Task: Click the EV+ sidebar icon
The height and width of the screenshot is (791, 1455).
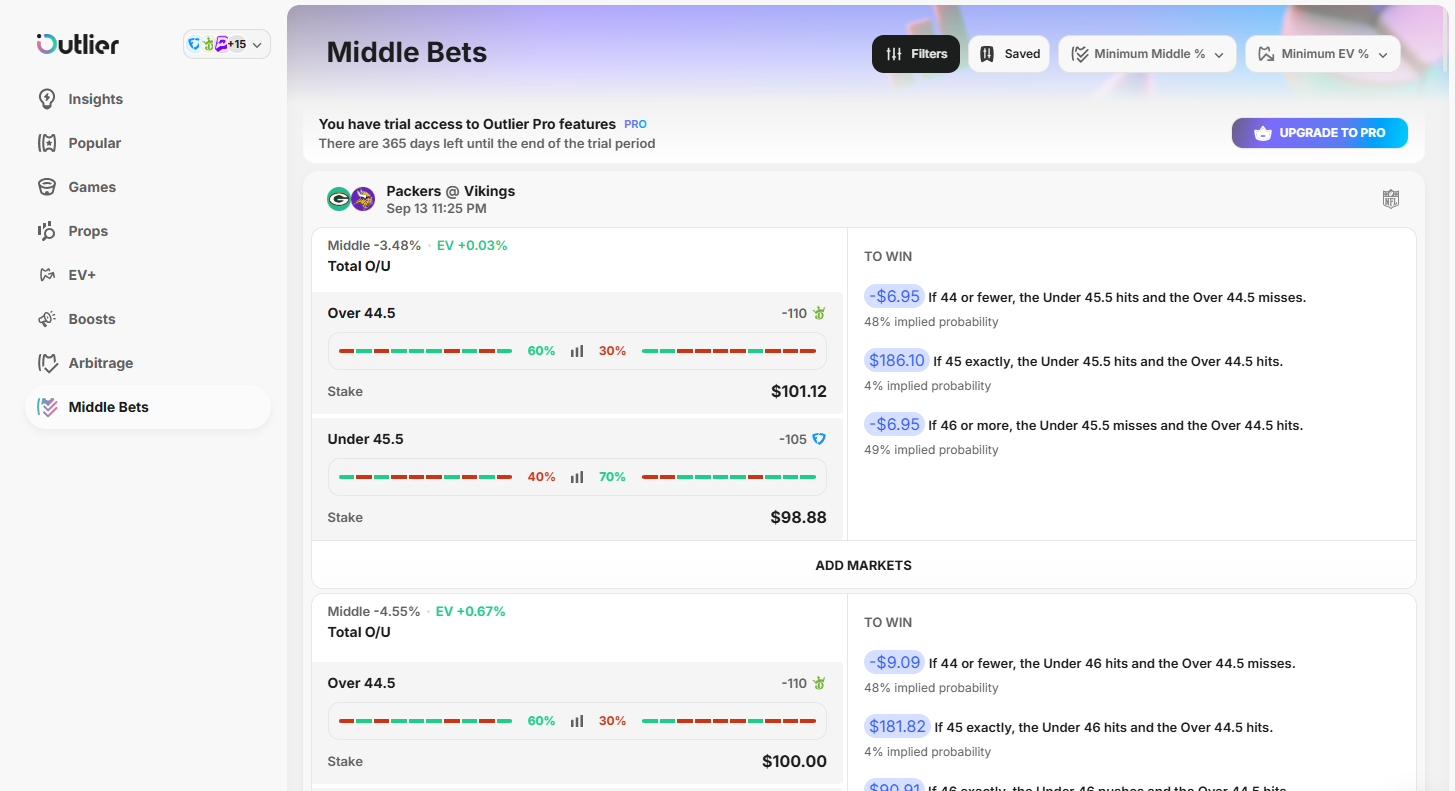Action: click(46, 275)
